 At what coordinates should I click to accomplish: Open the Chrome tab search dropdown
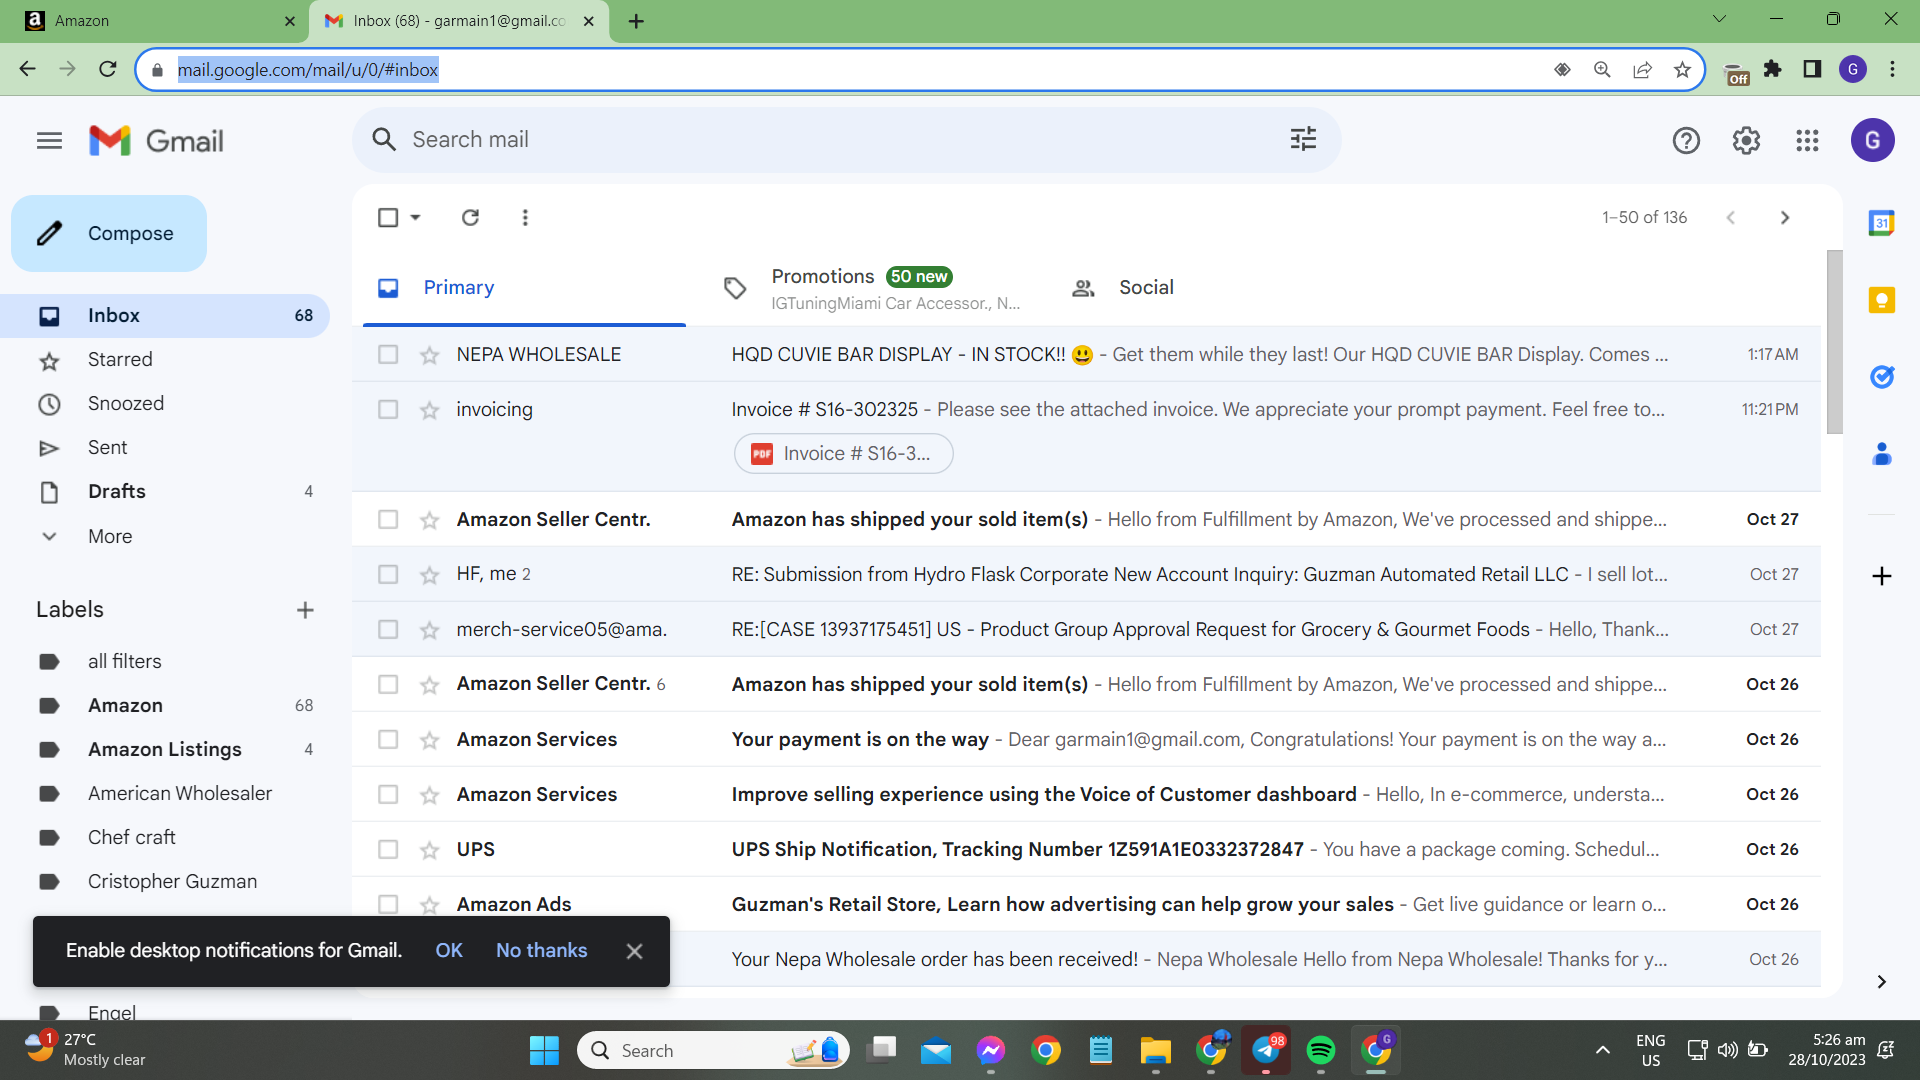tap(1719, 19)
